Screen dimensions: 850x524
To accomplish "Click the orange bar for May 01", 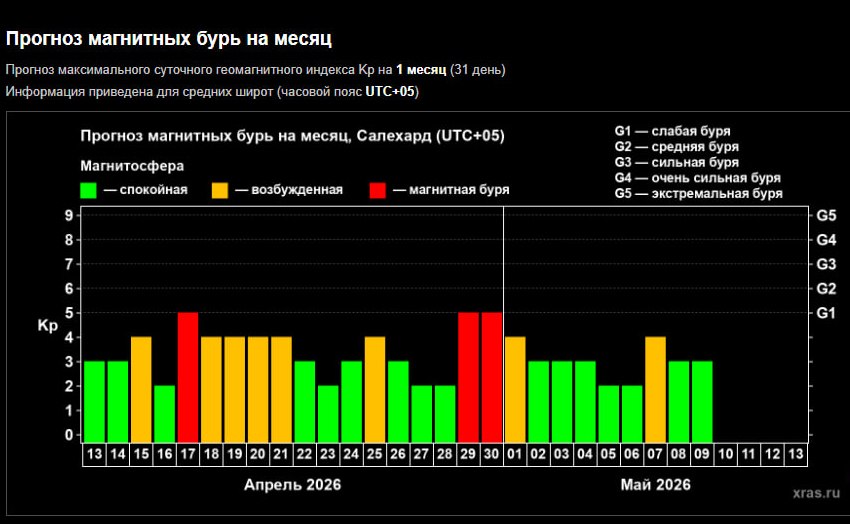I will point(515,388).
